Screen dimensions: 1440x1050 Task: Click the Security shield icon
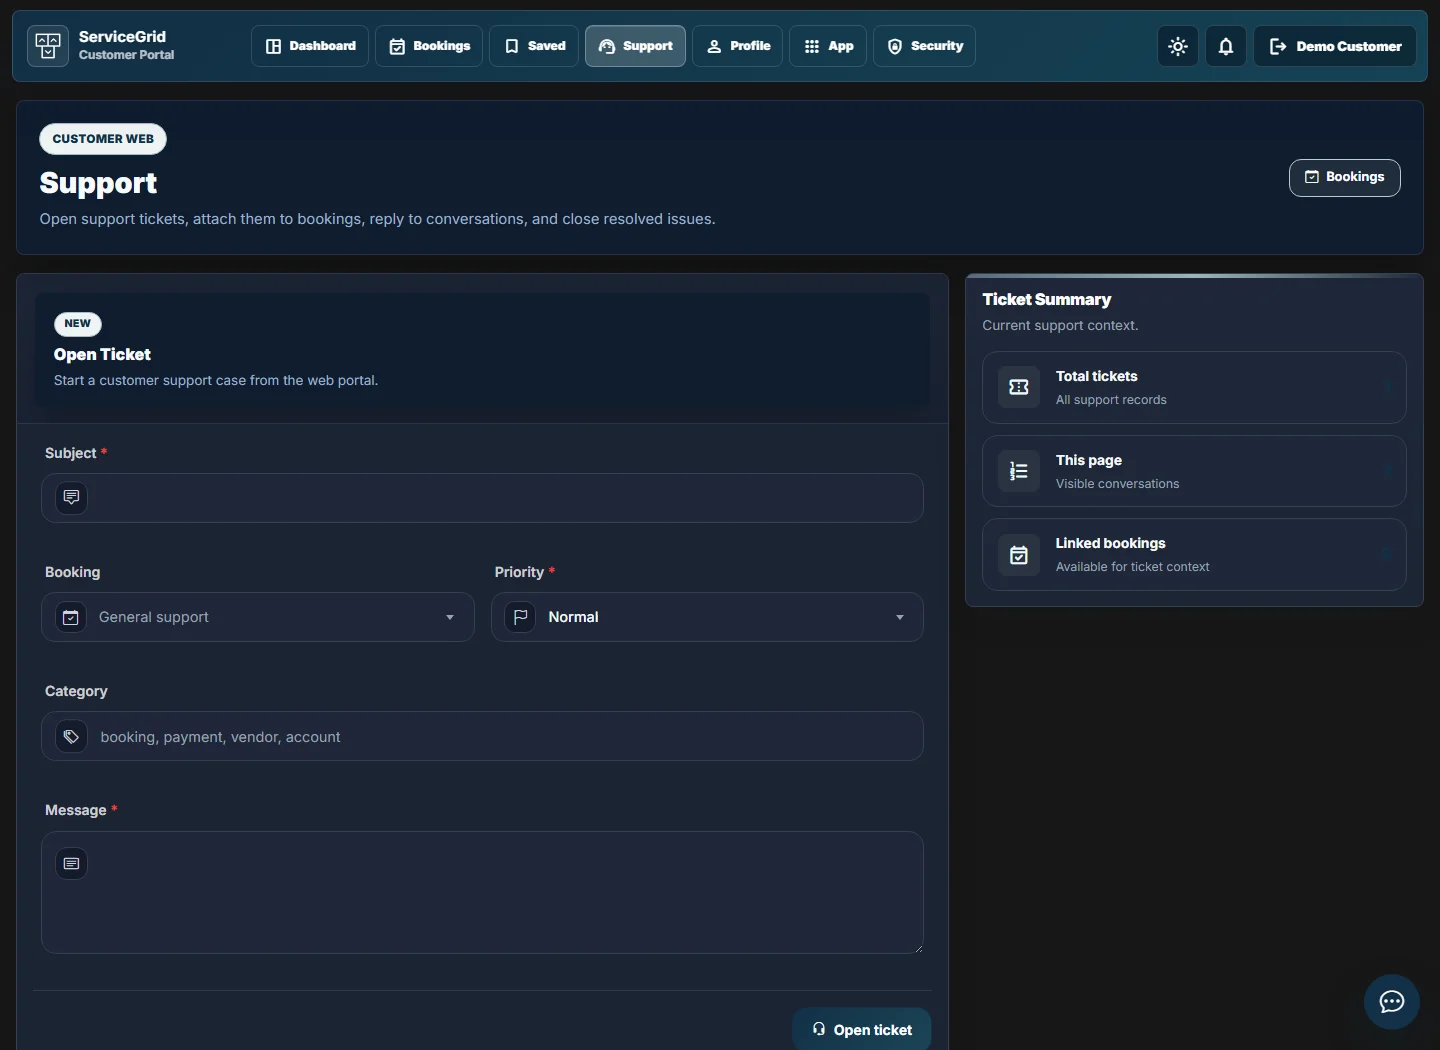(x=895, y=46)
